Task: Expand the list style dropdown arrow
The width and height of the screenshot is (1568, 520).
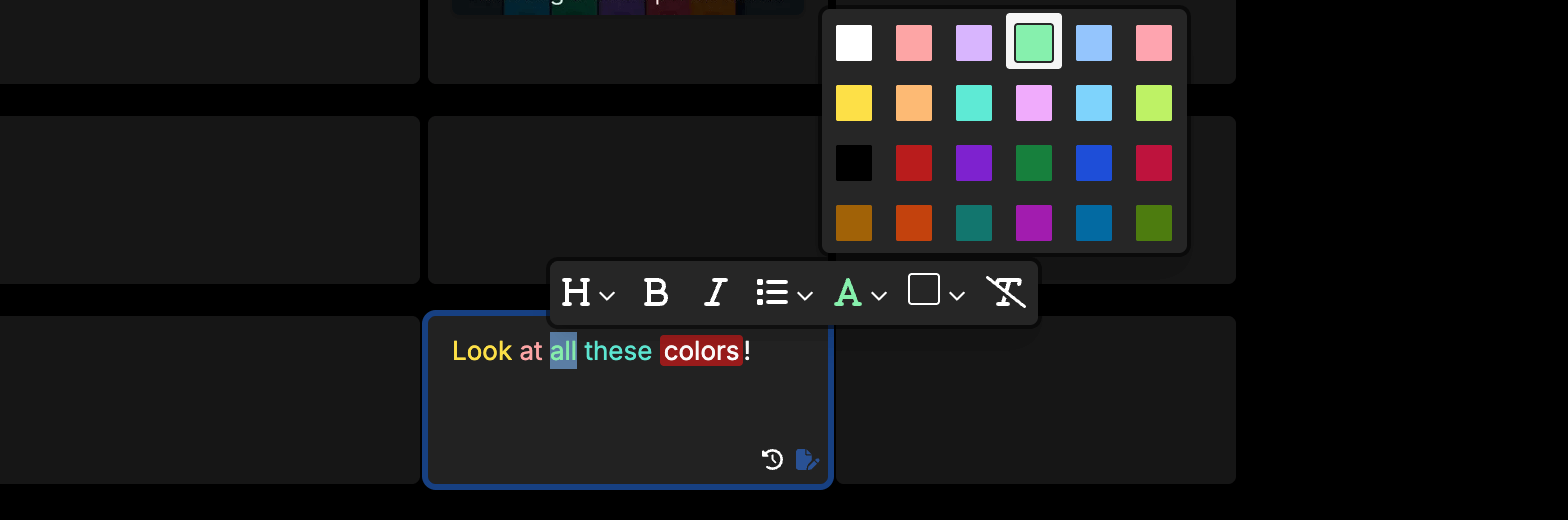Action: [805, 296]
